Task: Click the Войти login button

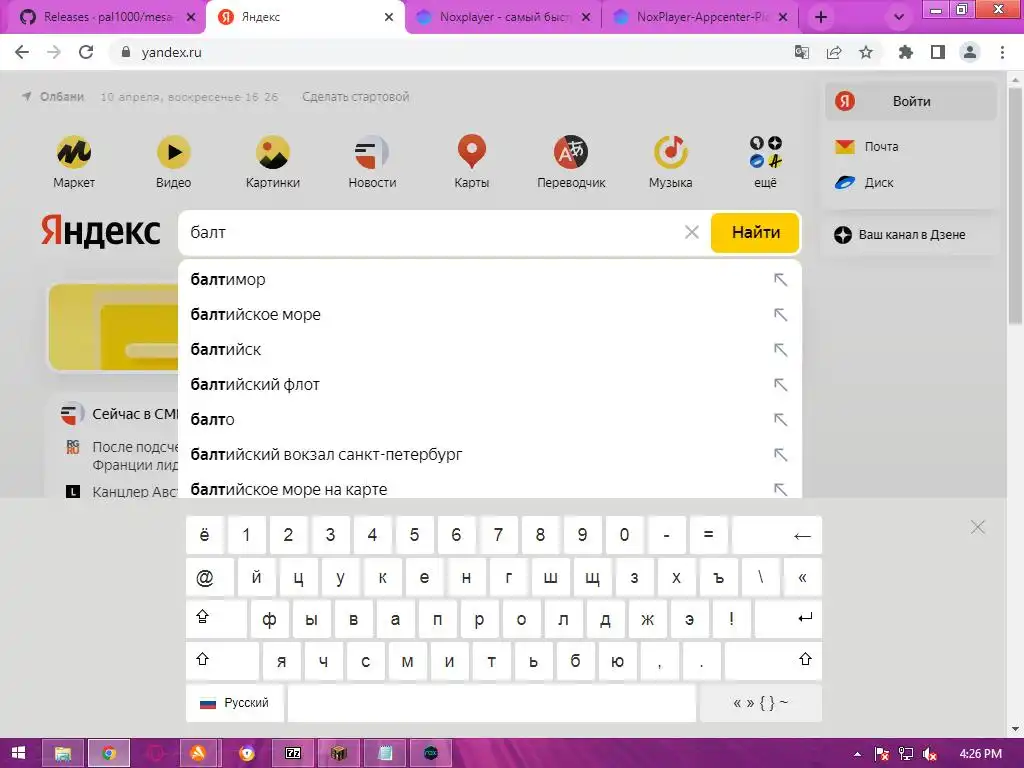Action: [x=910, y=101]
